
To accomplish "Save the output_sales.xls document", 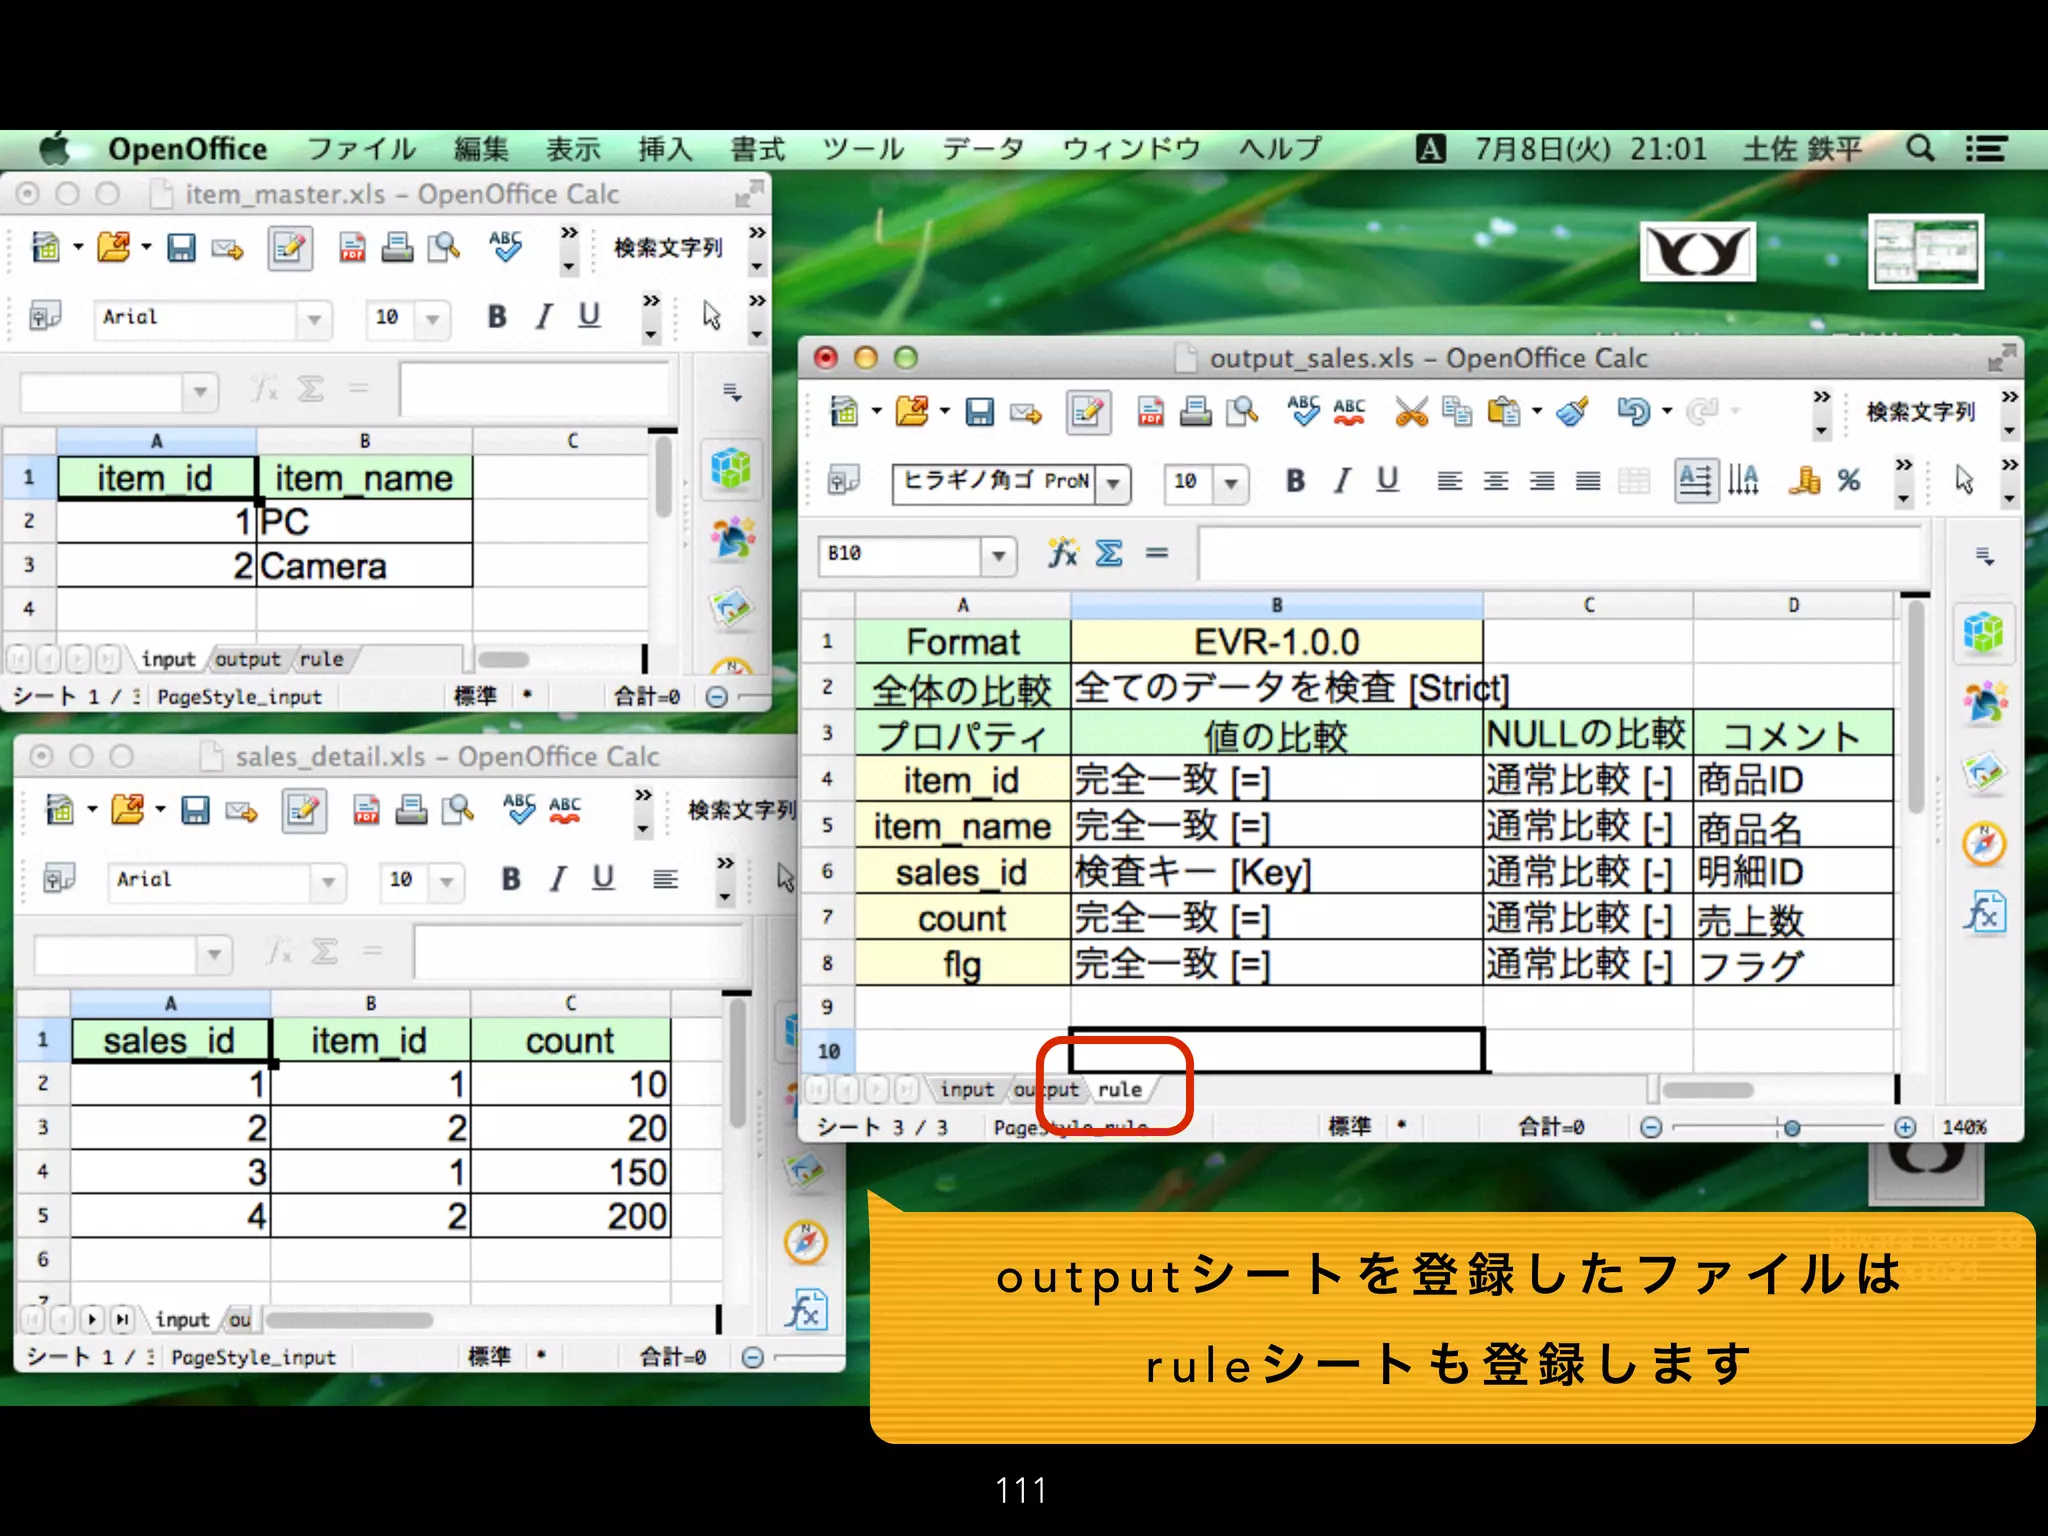I will click(x=979, y=412).
